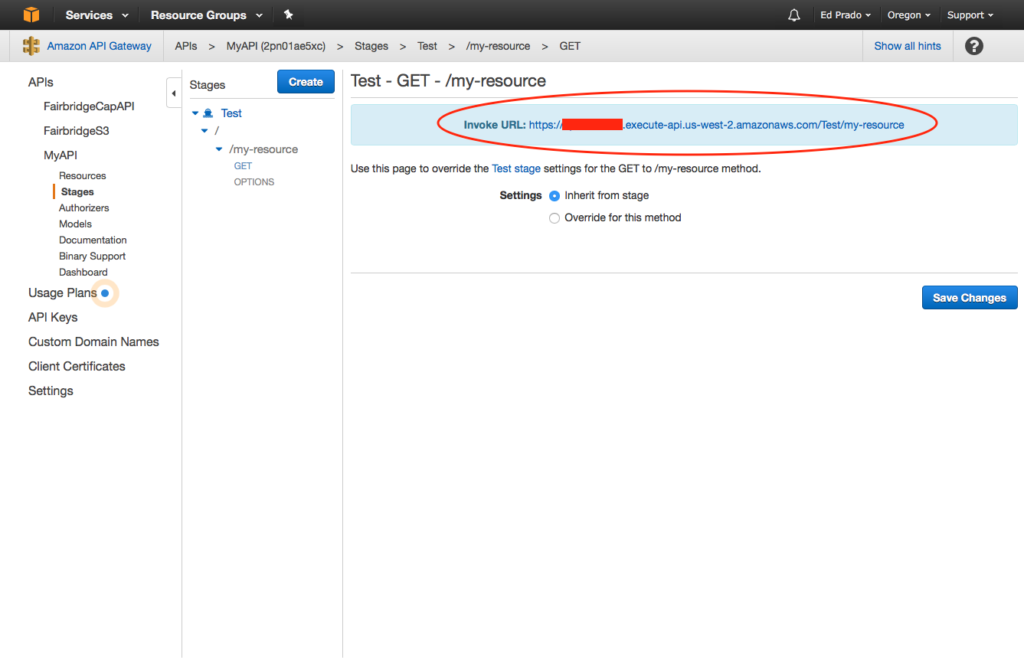Open the Invoke URL link

pyautogui.click(x=716, y=125)
